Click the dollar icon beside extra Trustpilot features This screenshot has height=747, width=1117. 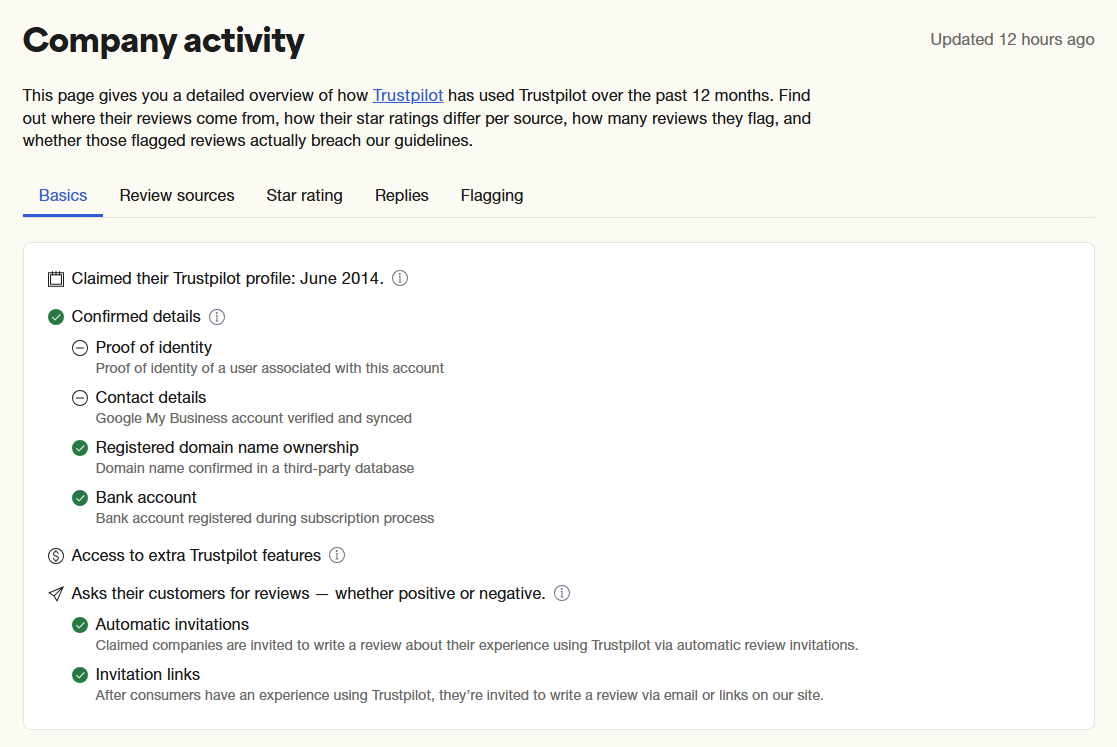56,555
